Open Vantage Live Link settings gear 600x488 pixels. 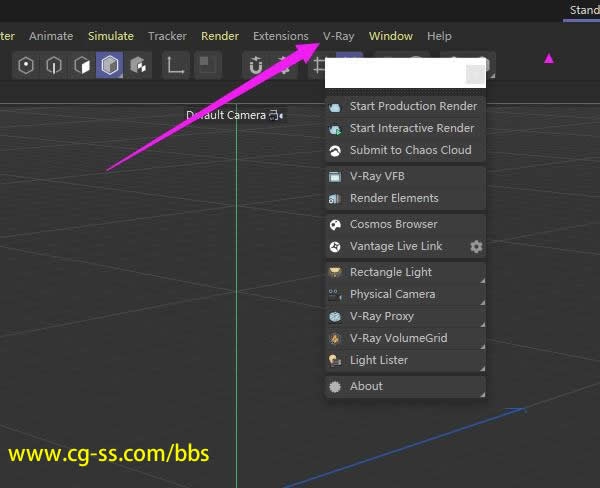tap(476, 246)
